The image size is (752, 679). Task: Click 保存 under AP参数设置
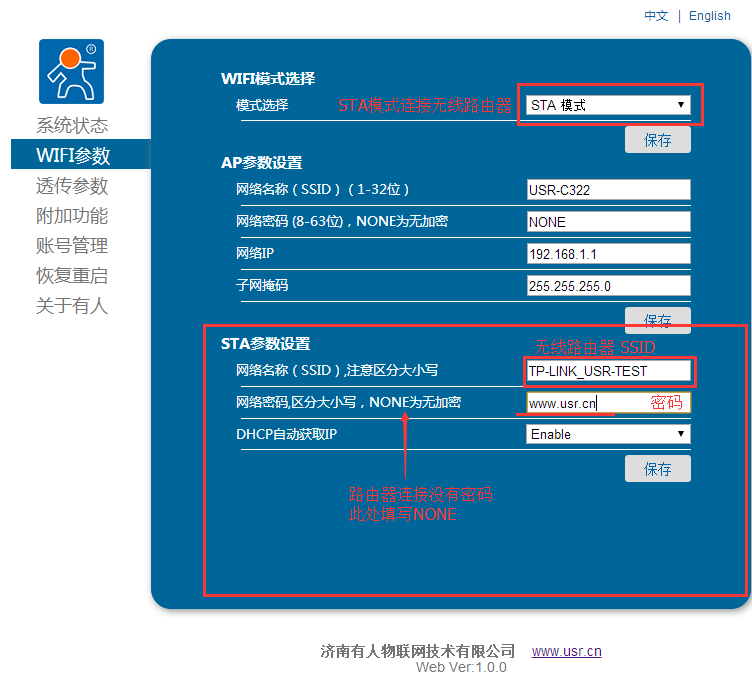click(658, 320)
